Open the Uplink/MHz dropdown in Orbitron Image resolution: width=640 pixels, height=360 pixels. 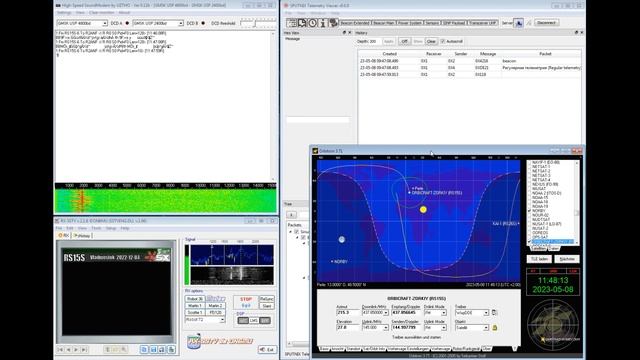pos(386,327)
